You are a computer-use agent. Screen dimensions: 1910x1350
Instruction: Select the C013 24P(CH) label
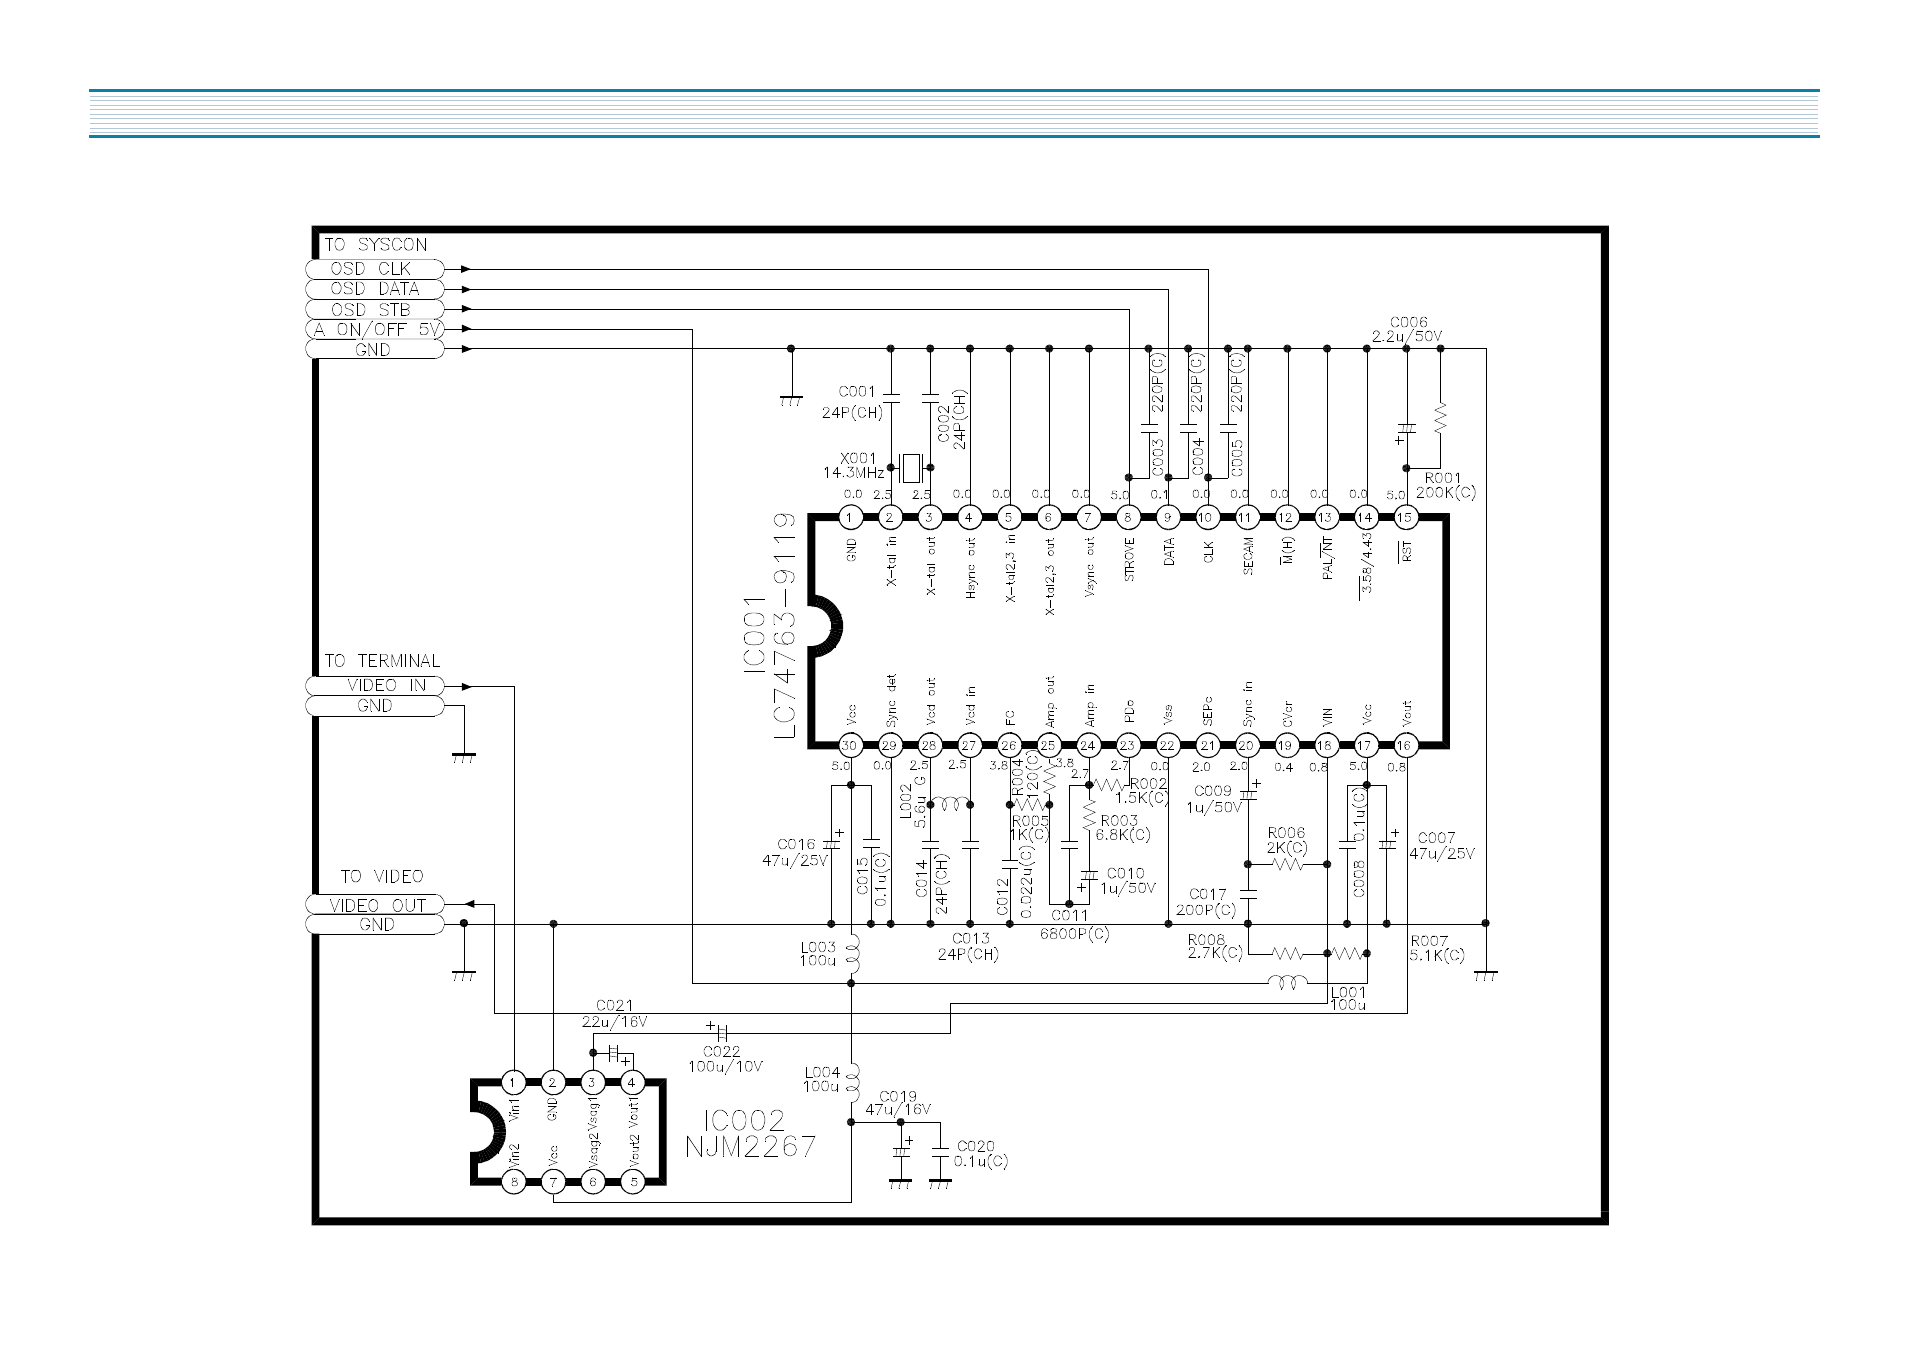(968, 946)
